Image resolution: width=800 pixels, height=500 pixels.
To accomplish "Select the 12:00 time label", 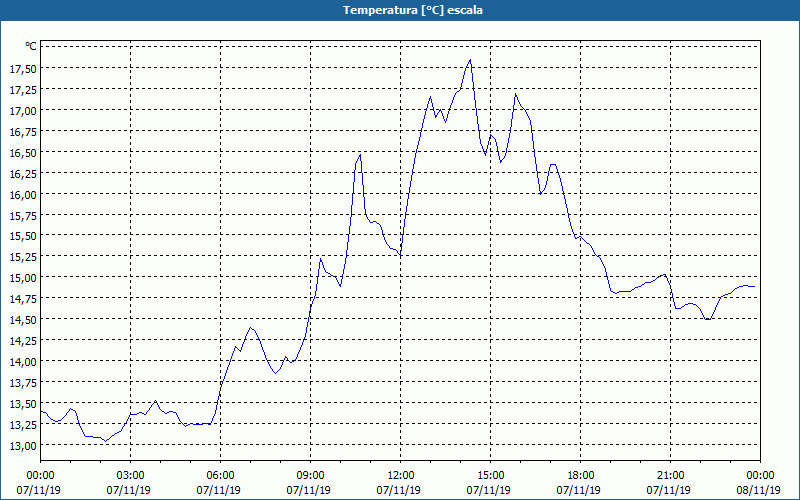I will [401, 476].
